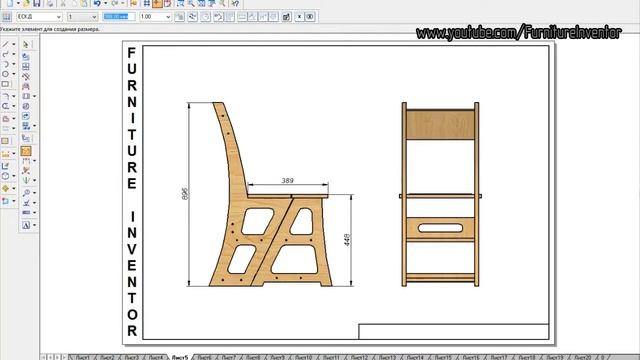Select the Circle drawing tool

(5, 74)
